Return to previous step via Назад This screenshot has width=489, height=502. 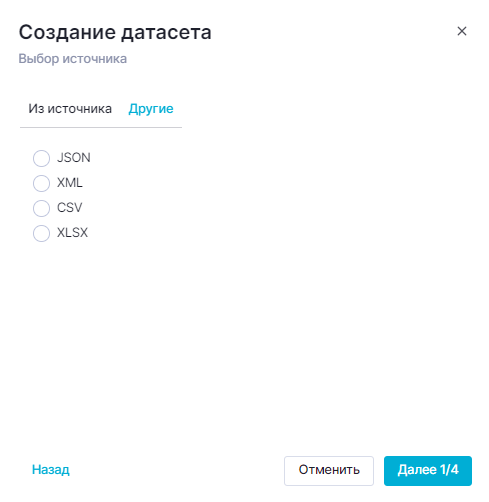tap(51, 470)
